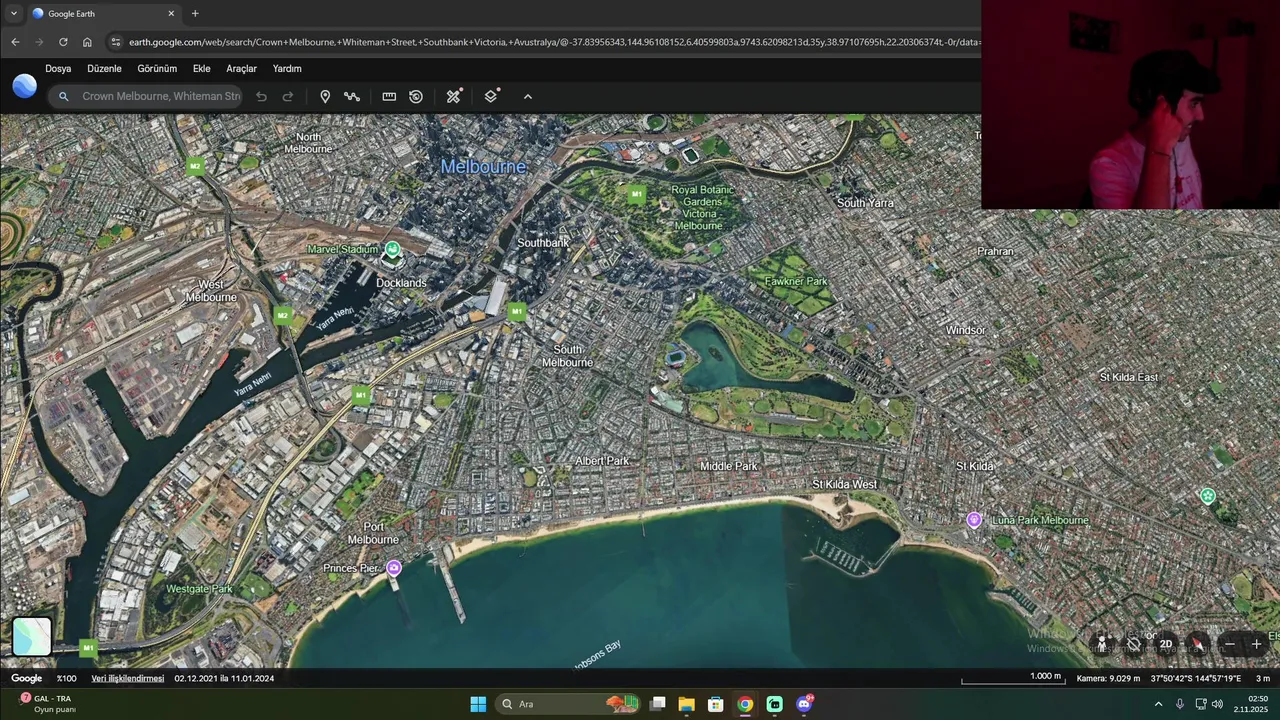This screenshot has height=720, width=1280.
Task: Open the map layers icon
Action: point(491,96)
